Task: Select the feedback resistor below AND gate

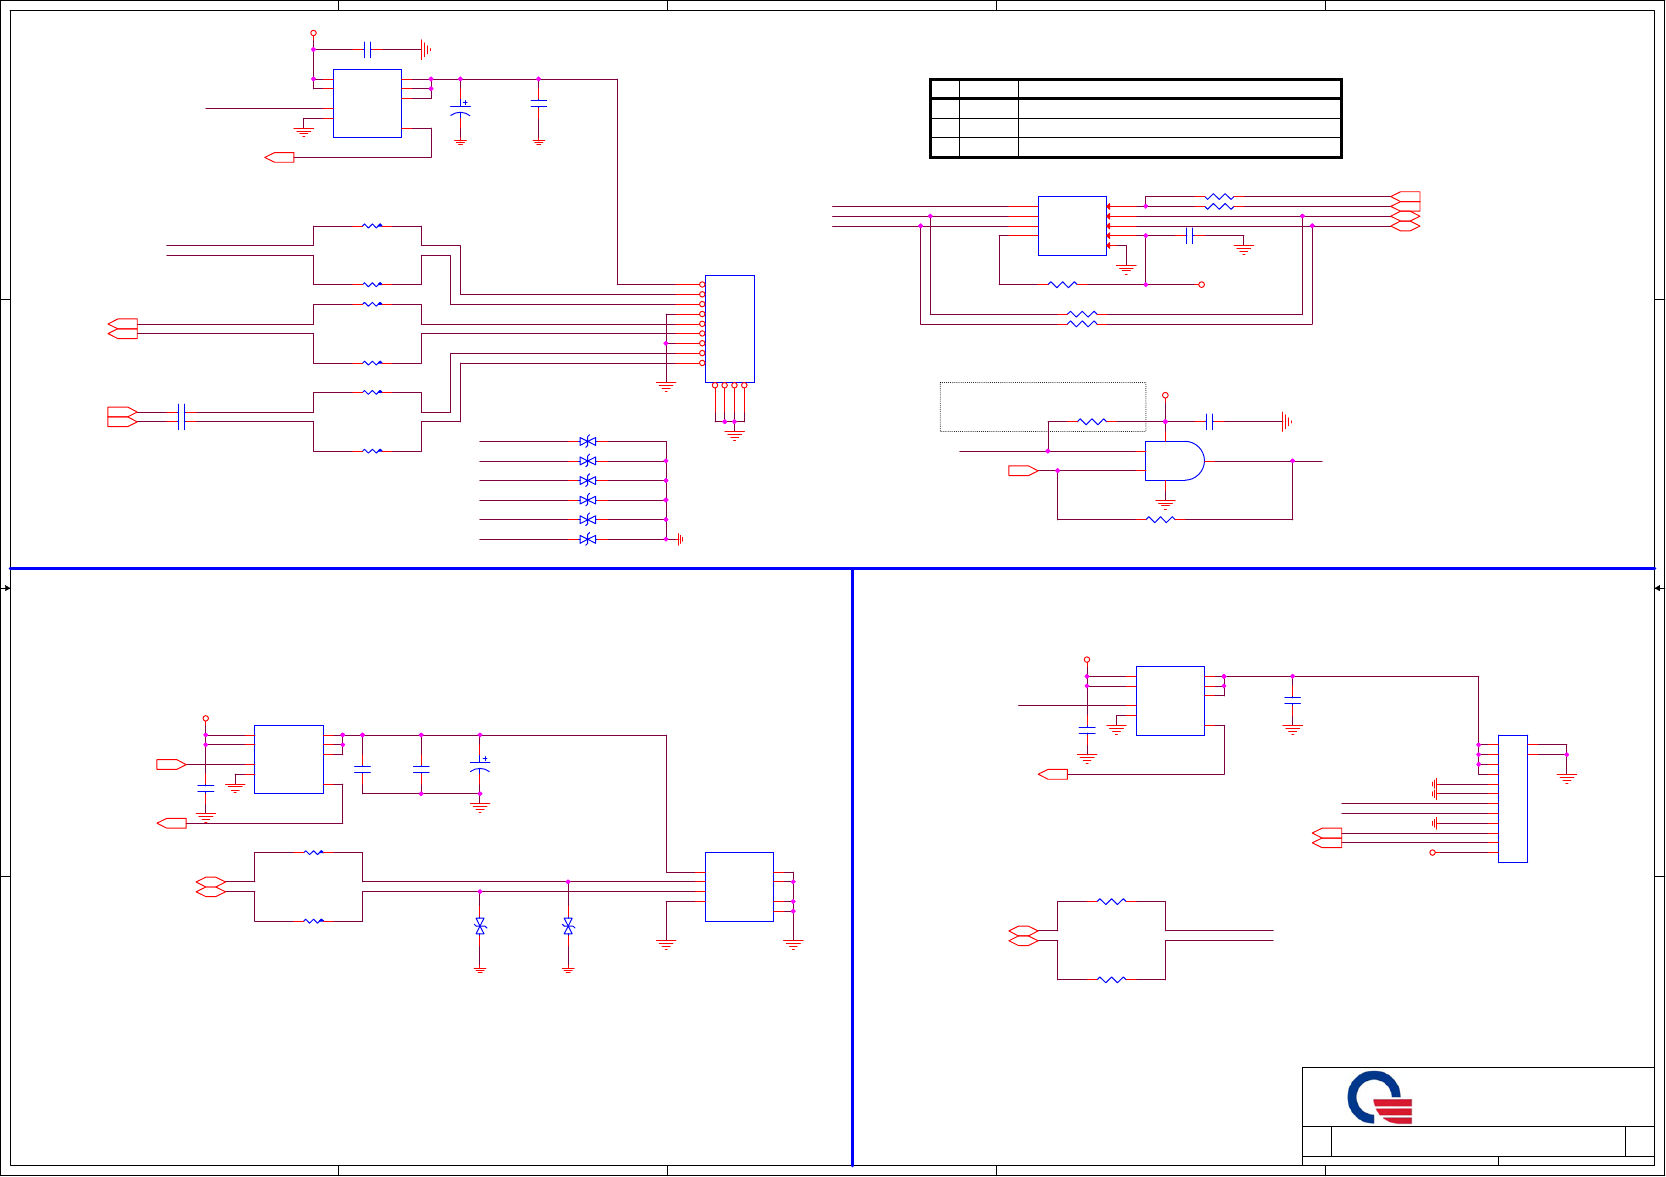Action: click(1160, 519)
